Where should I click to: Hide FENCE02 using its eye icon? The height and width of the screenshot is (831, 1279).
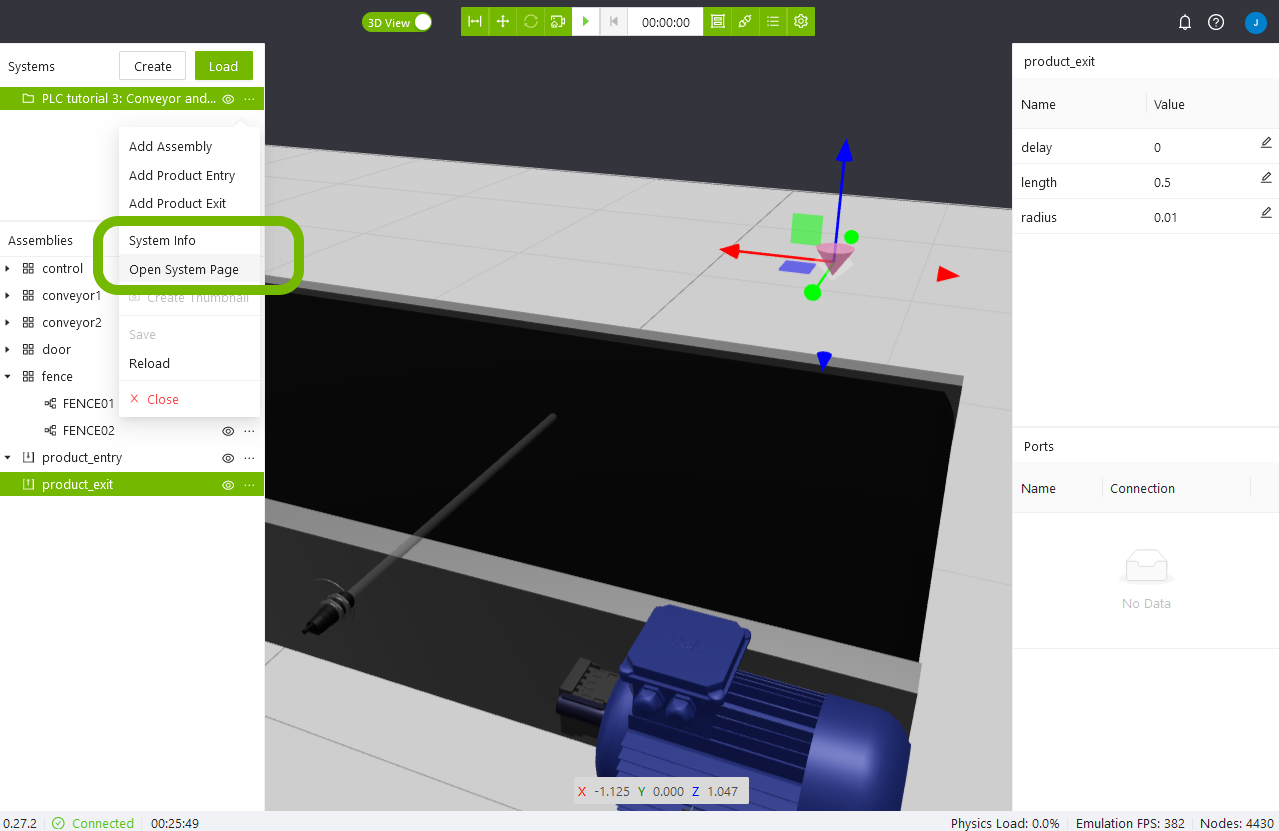coord(228,431)
